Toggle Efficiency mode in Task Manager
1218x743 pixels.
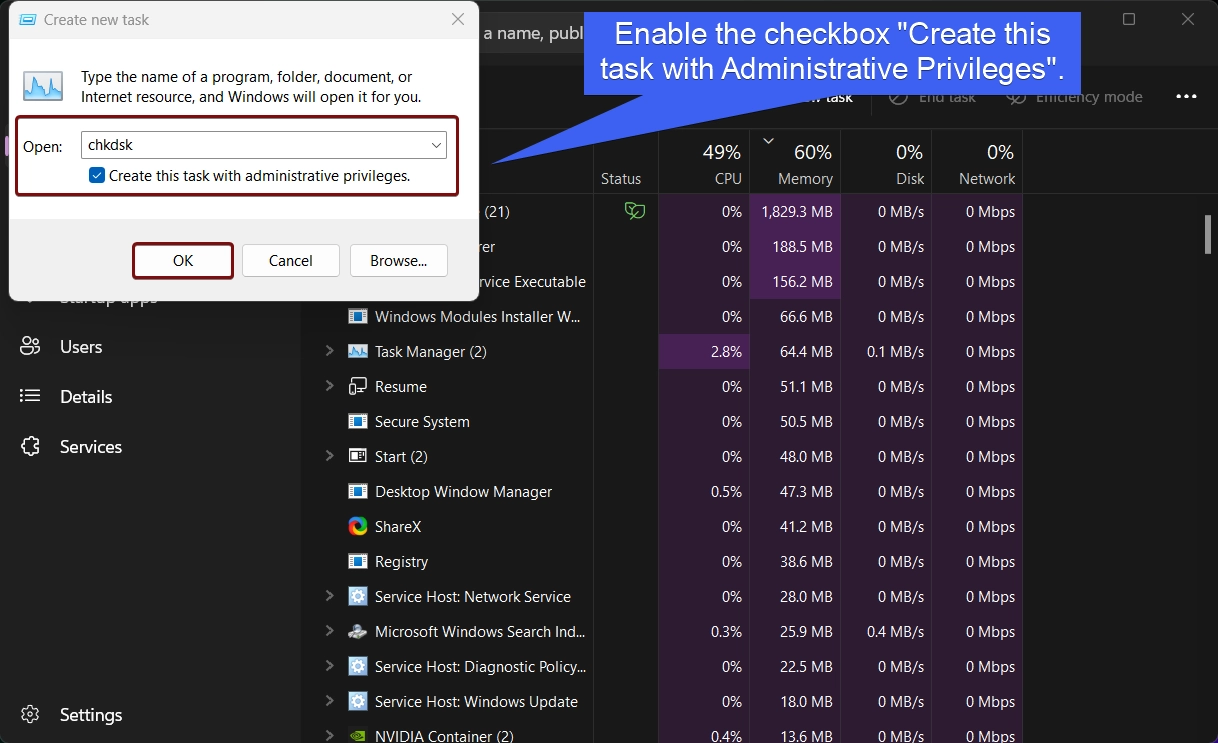tap(1075, 97)
